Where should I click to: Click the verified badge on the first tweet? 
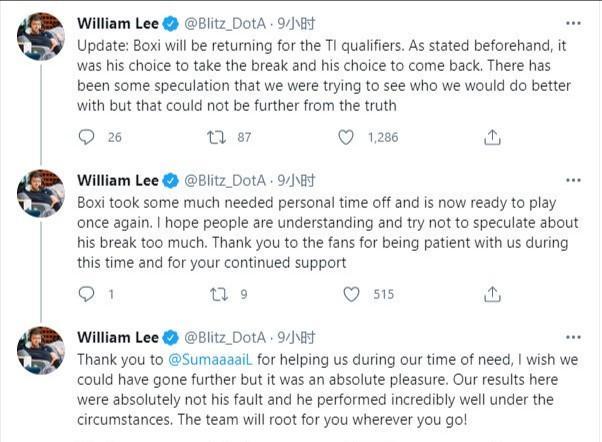[x=170, y=24]
